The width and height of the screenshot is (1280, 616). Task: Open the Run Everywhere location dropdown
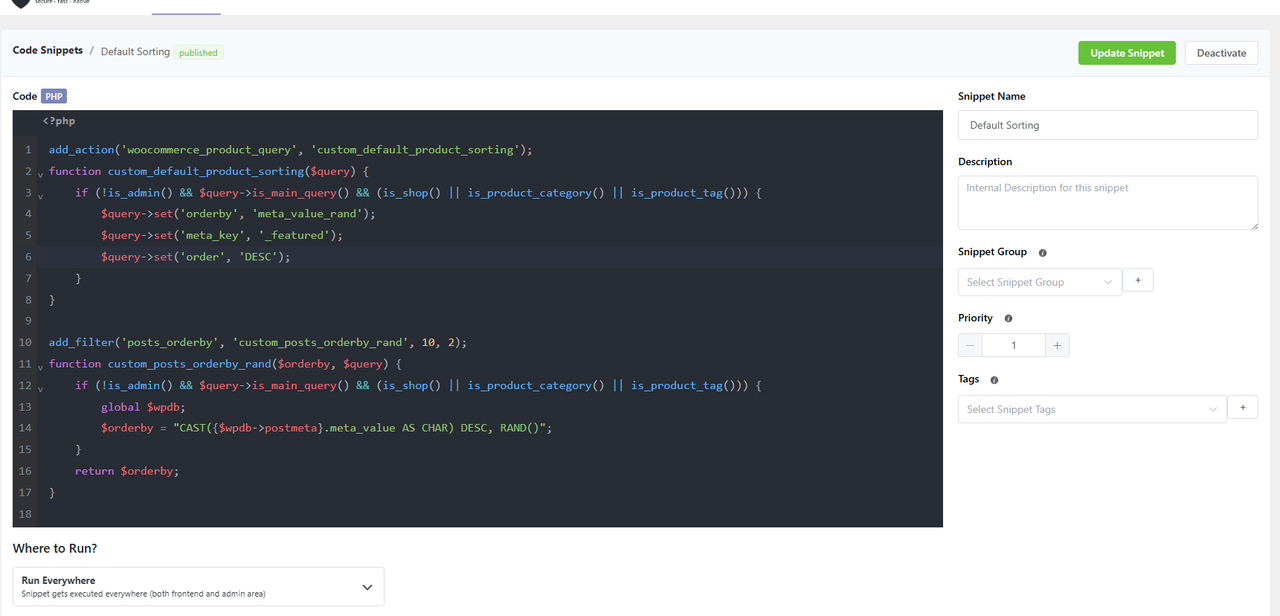pyautogui.click(x=198, y=586)
